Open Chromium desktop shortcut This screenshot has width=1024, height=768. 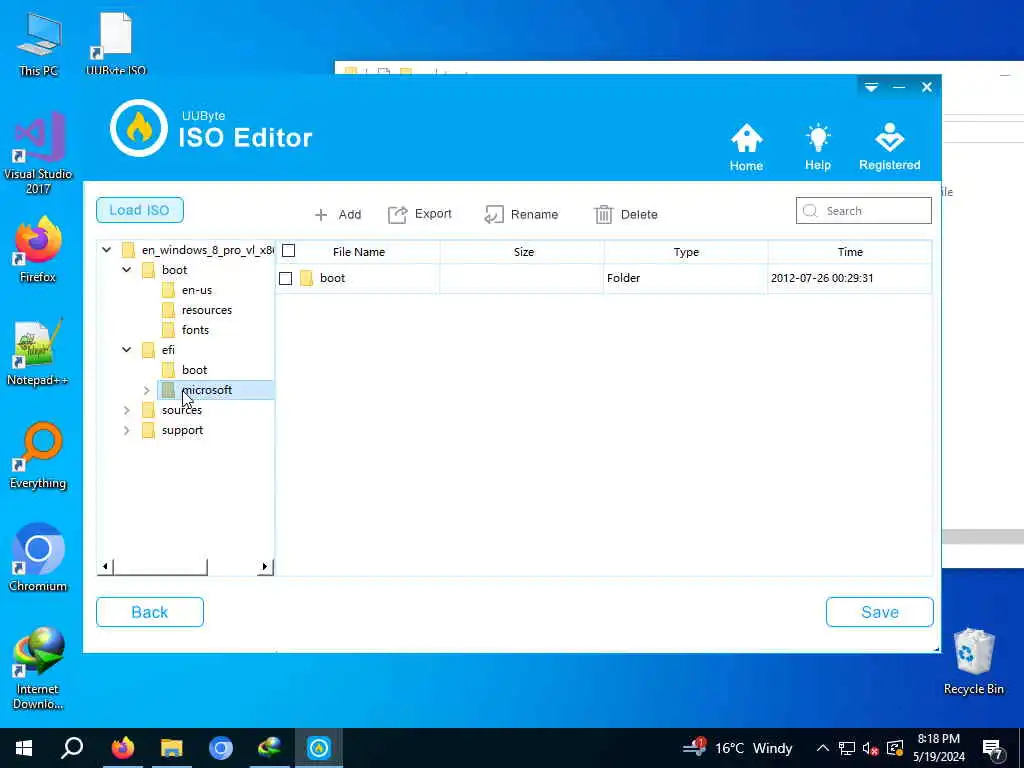pos(38,557)
